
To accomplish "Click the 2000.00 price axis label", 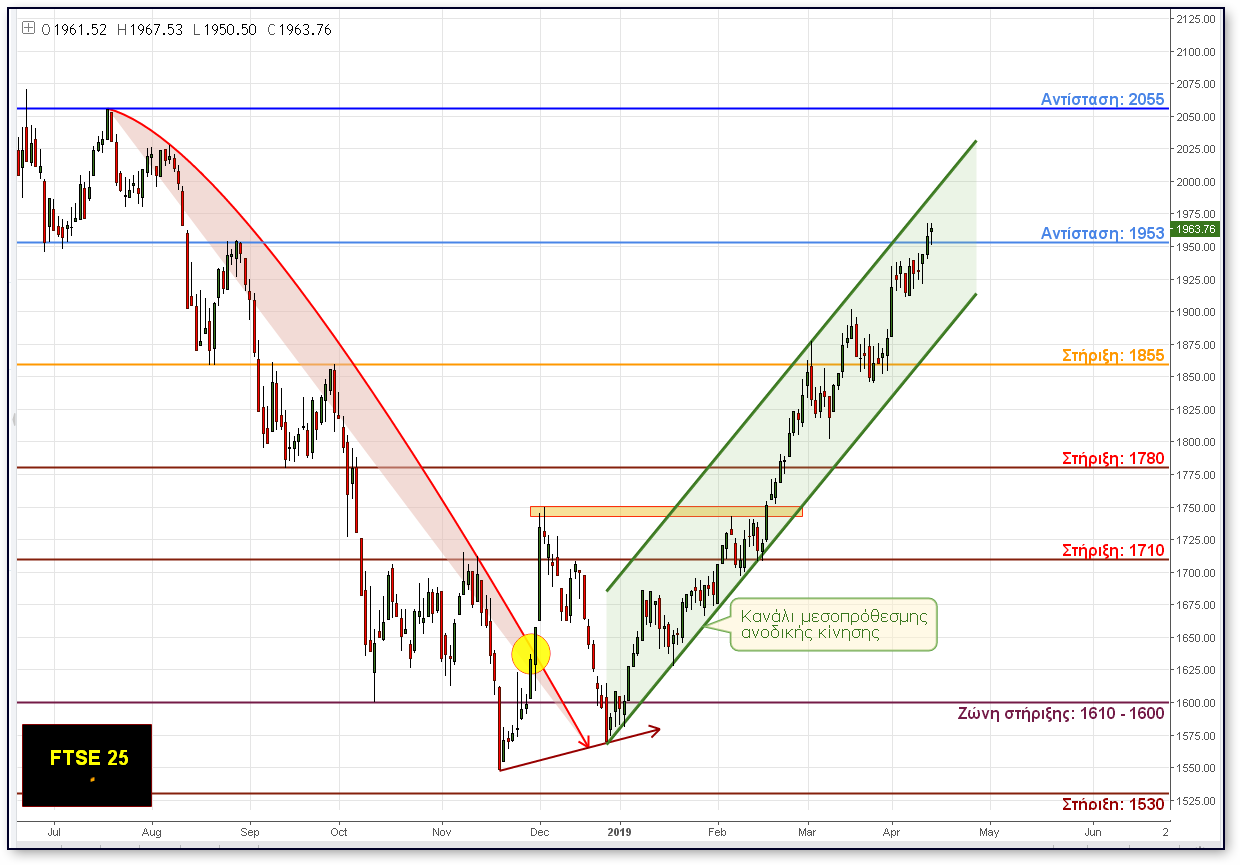I will (x=1196, y=182).
